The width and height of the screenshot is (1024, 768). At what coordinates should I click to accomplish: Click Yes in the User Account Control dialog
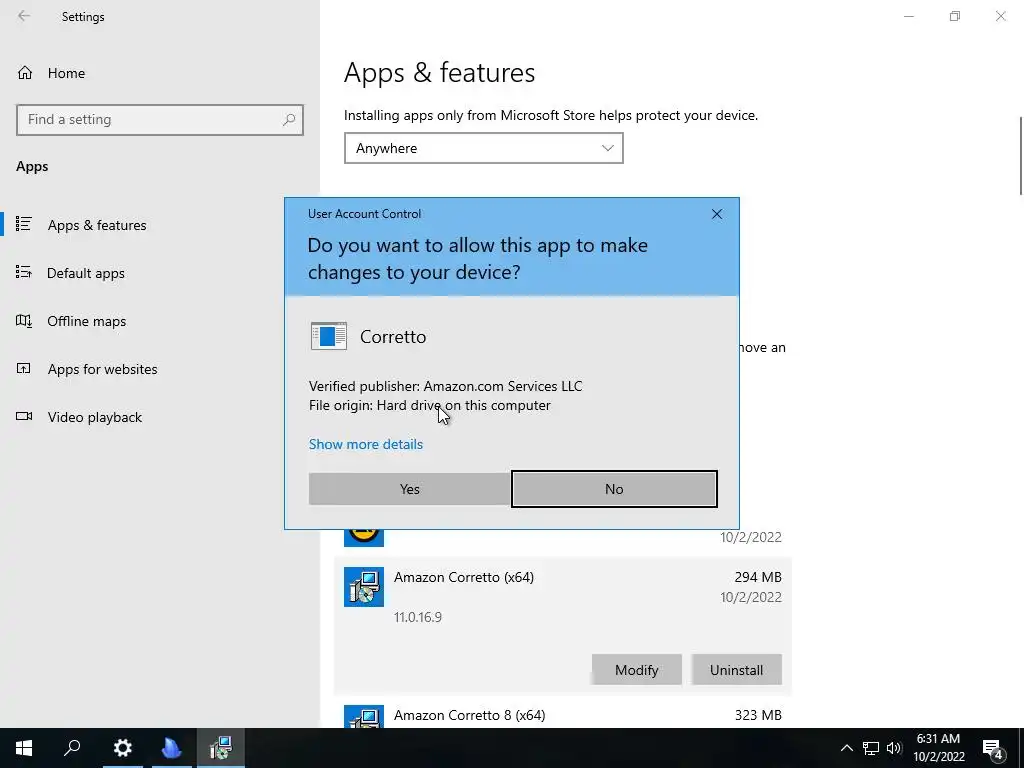pyautogui.click(x=409, y=488)
